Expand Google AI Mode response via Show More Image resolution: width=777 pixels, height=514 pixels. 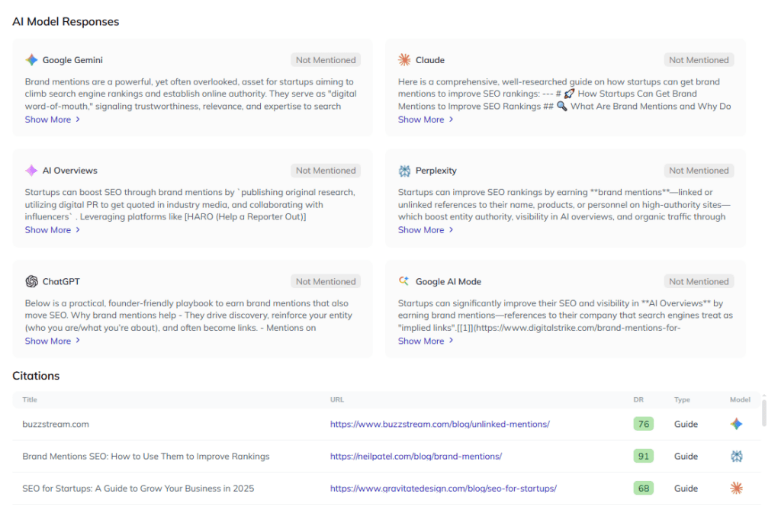point(426,341)
